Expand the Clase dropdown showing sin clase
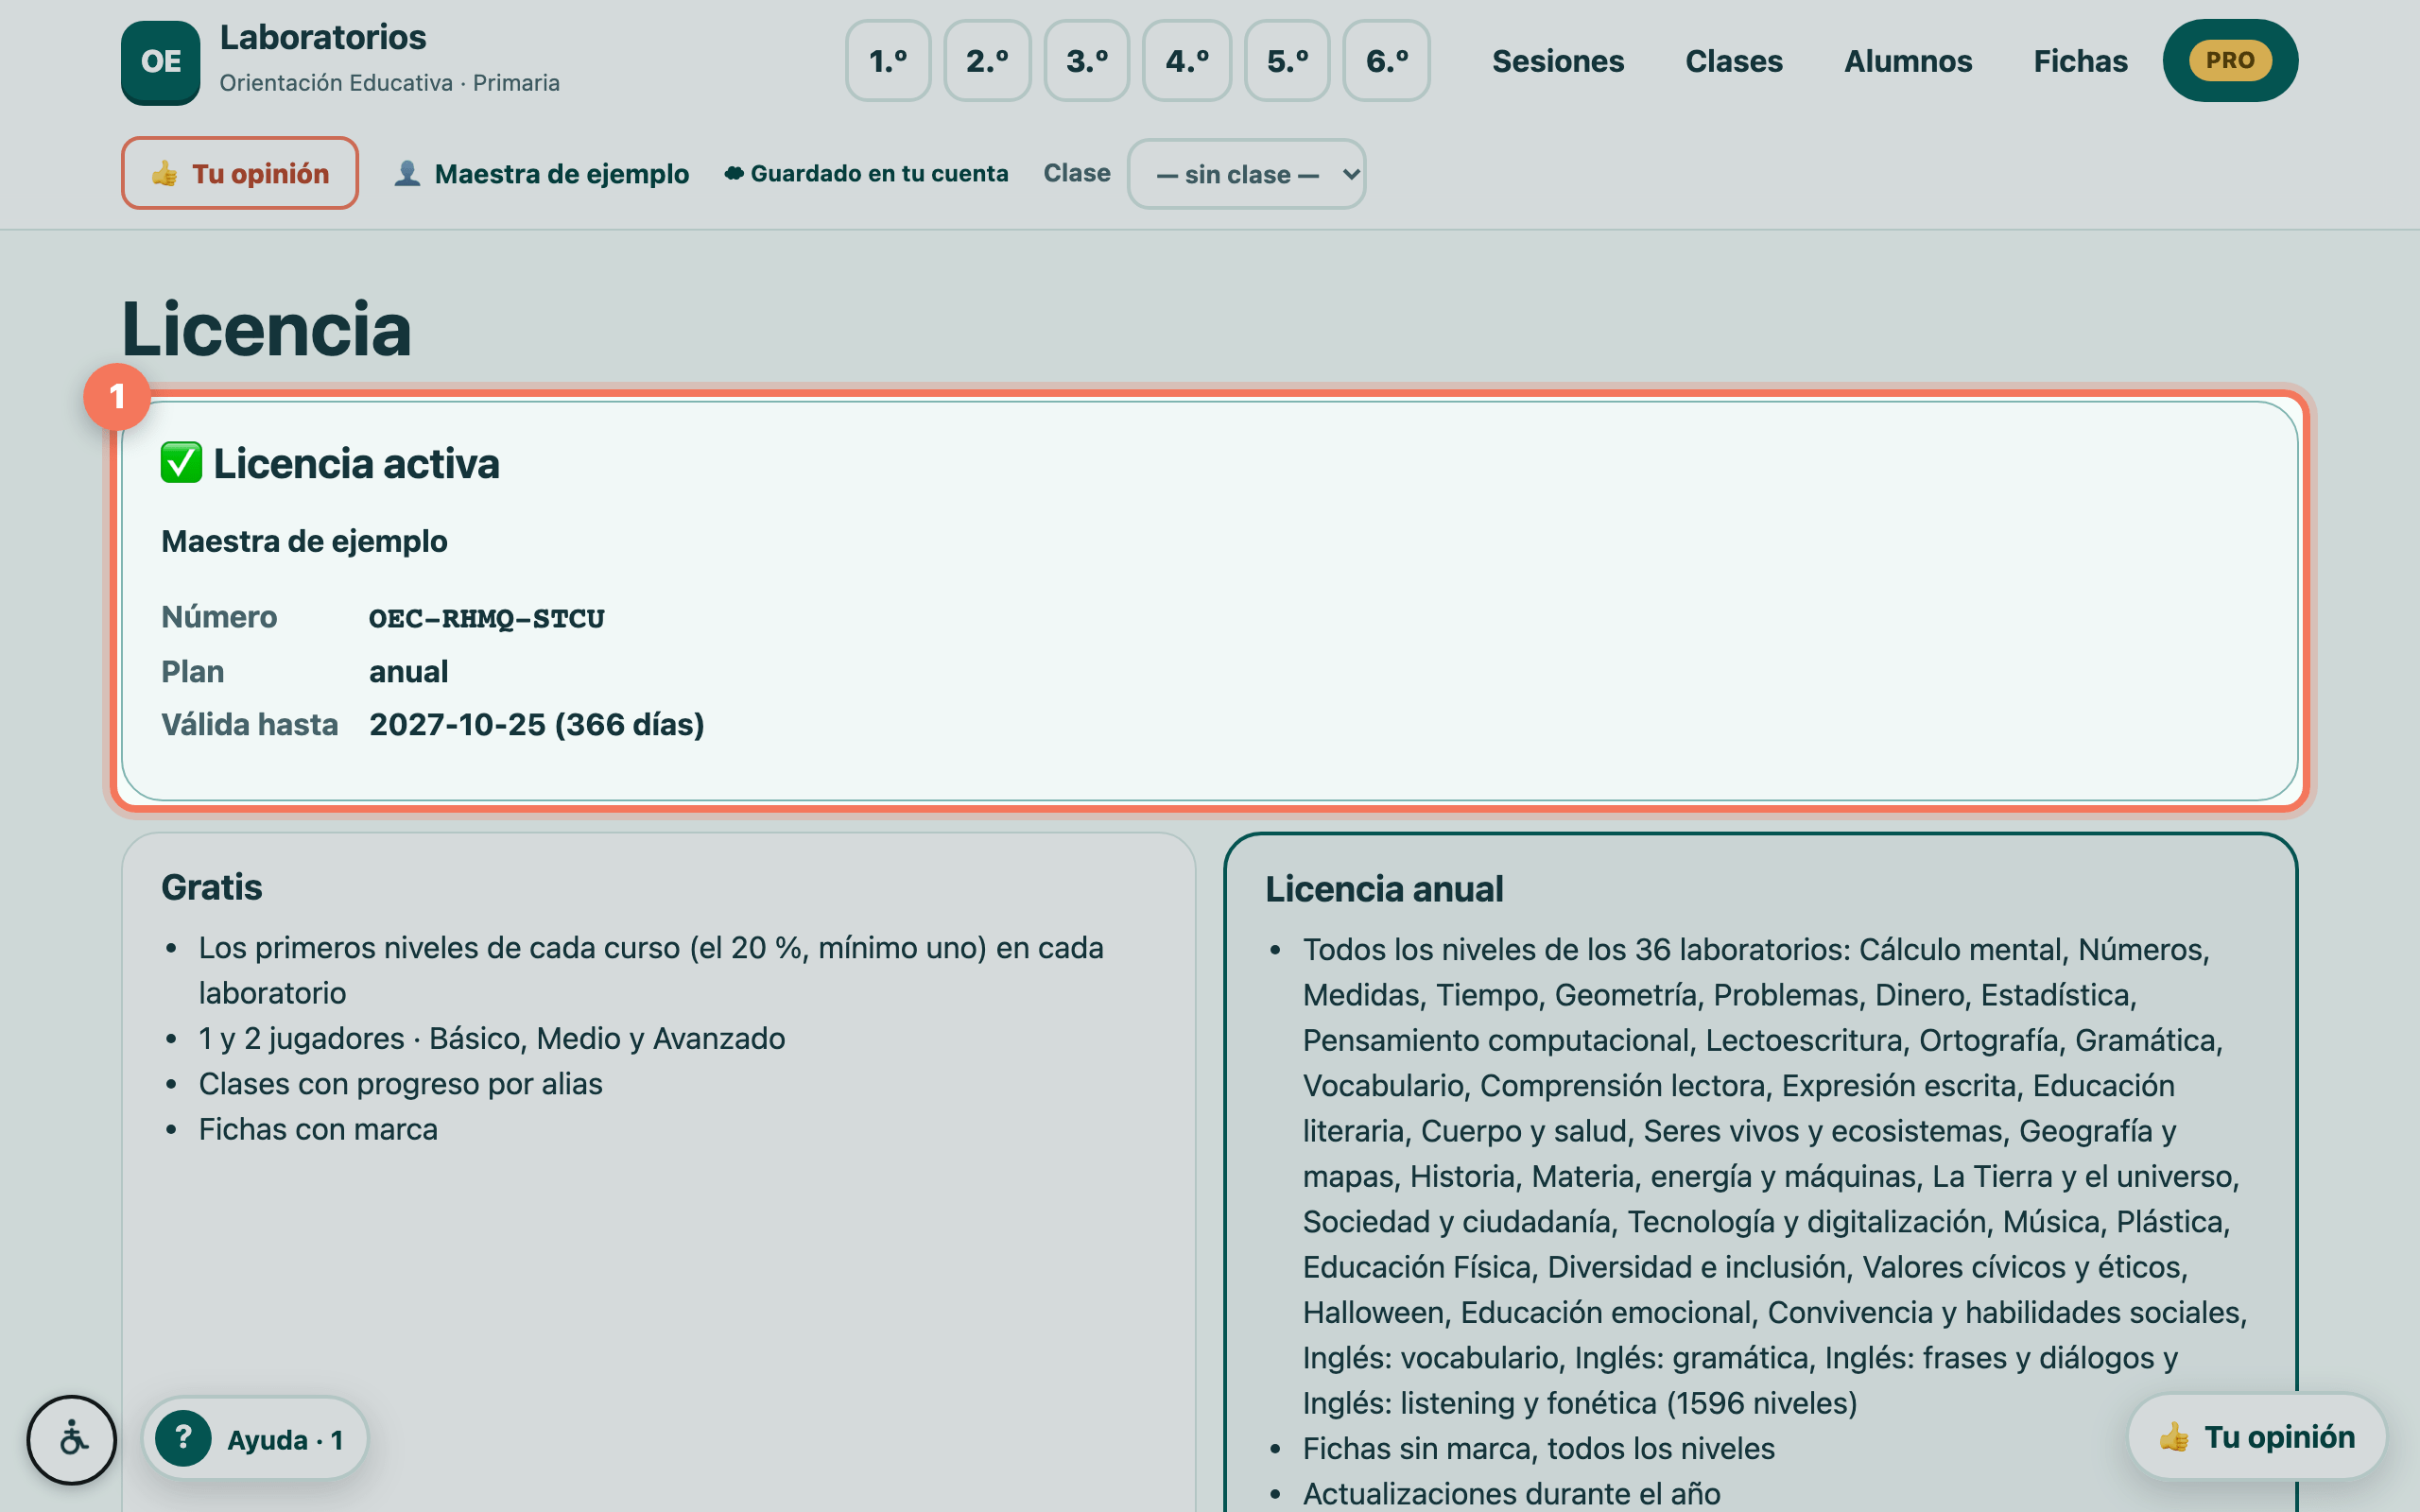2420x1512 pixels. tap(1246, 174)
